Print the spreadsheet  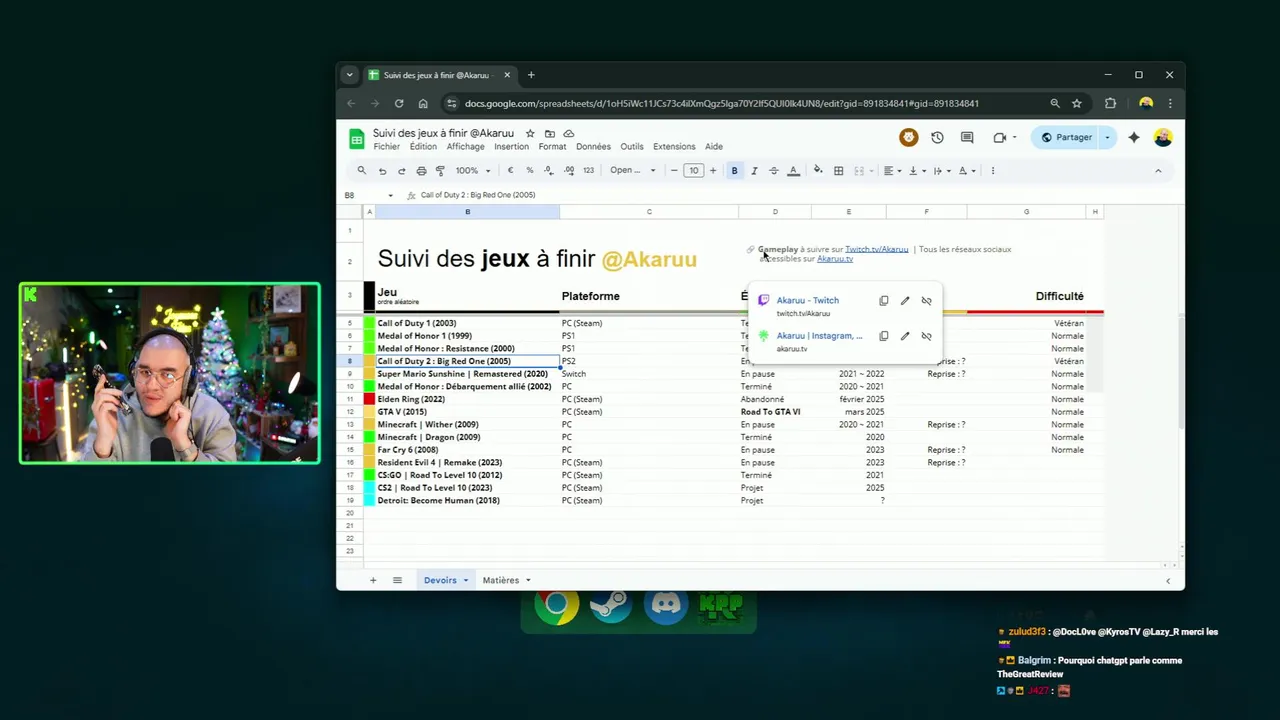point(421,171)
